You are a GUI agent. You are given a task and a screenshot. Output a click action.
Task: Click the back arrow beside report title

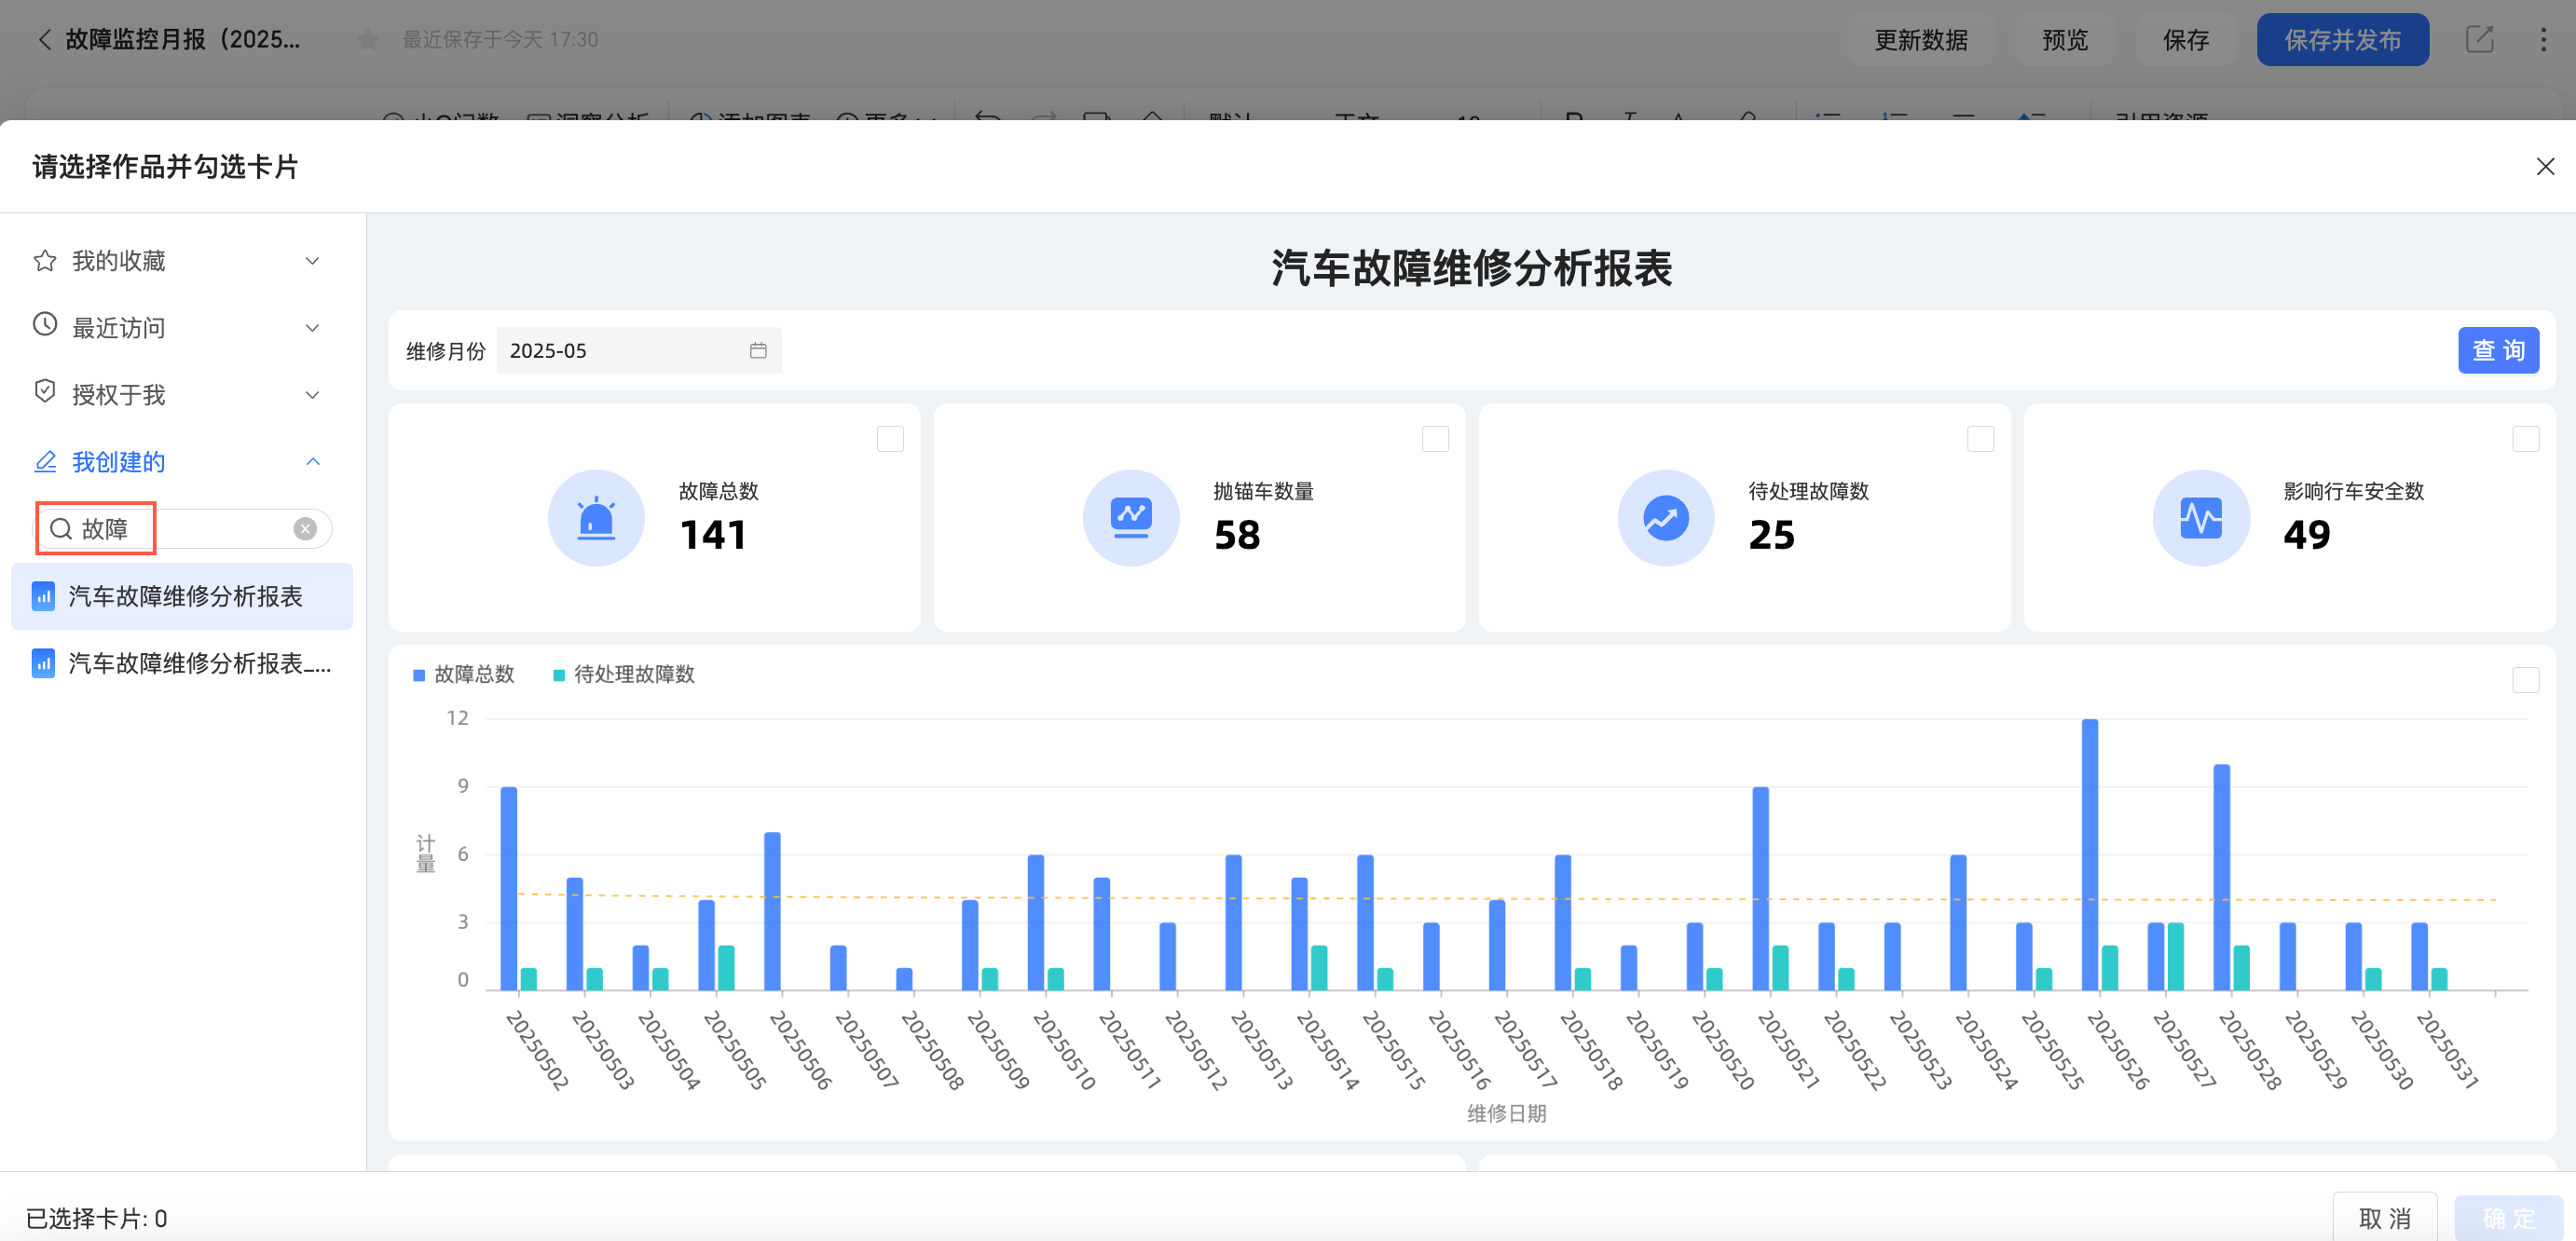(44, 39)
